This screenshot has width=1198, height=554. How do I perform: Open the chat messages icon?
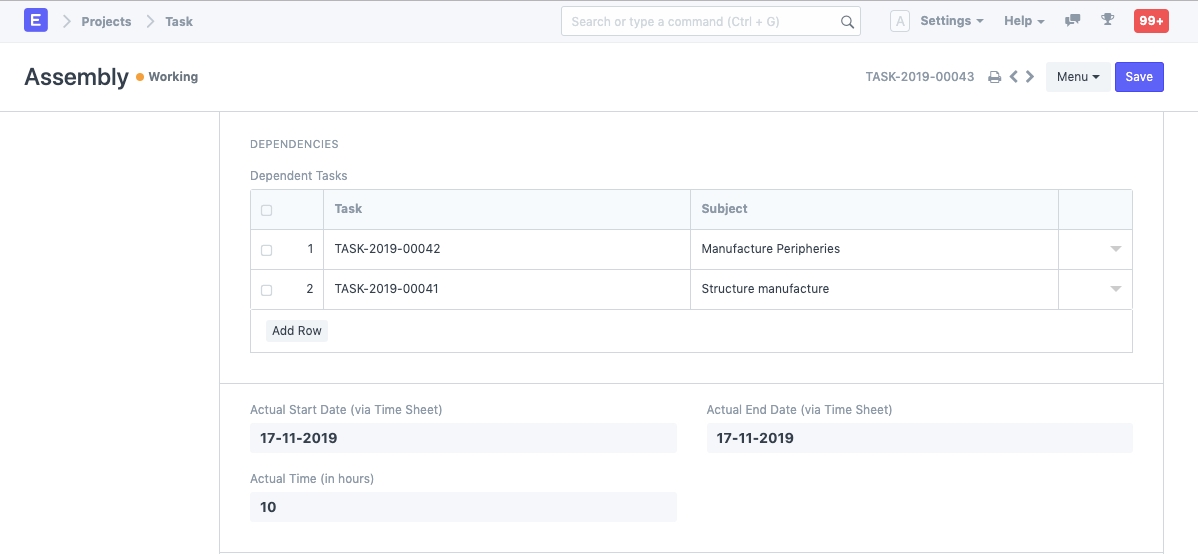click(x=1073, y=20)
